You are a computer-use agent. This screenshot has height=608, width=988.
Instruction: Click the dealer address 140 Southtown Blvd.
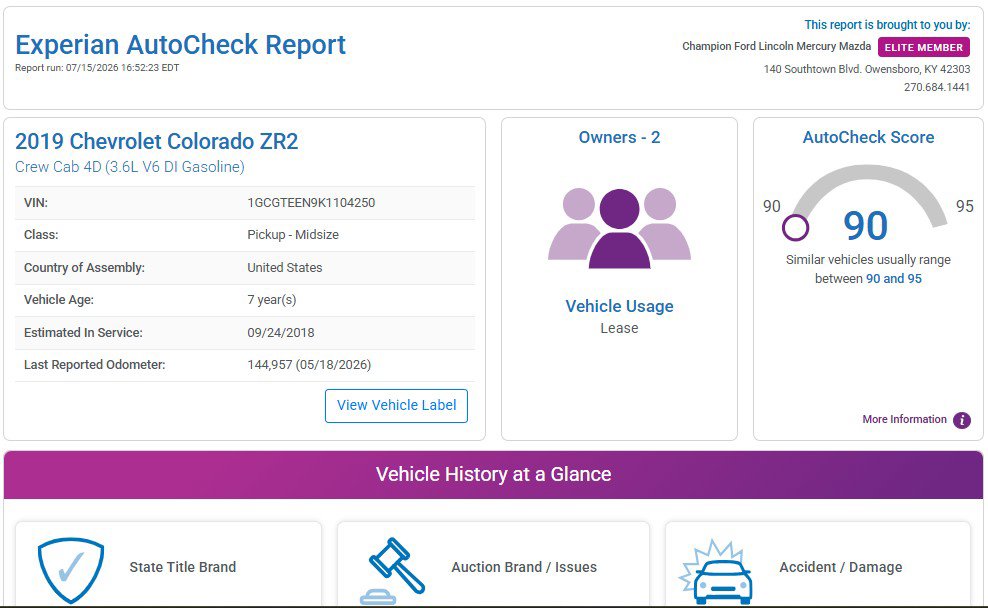pyautogui.click(x=867, y=69)
